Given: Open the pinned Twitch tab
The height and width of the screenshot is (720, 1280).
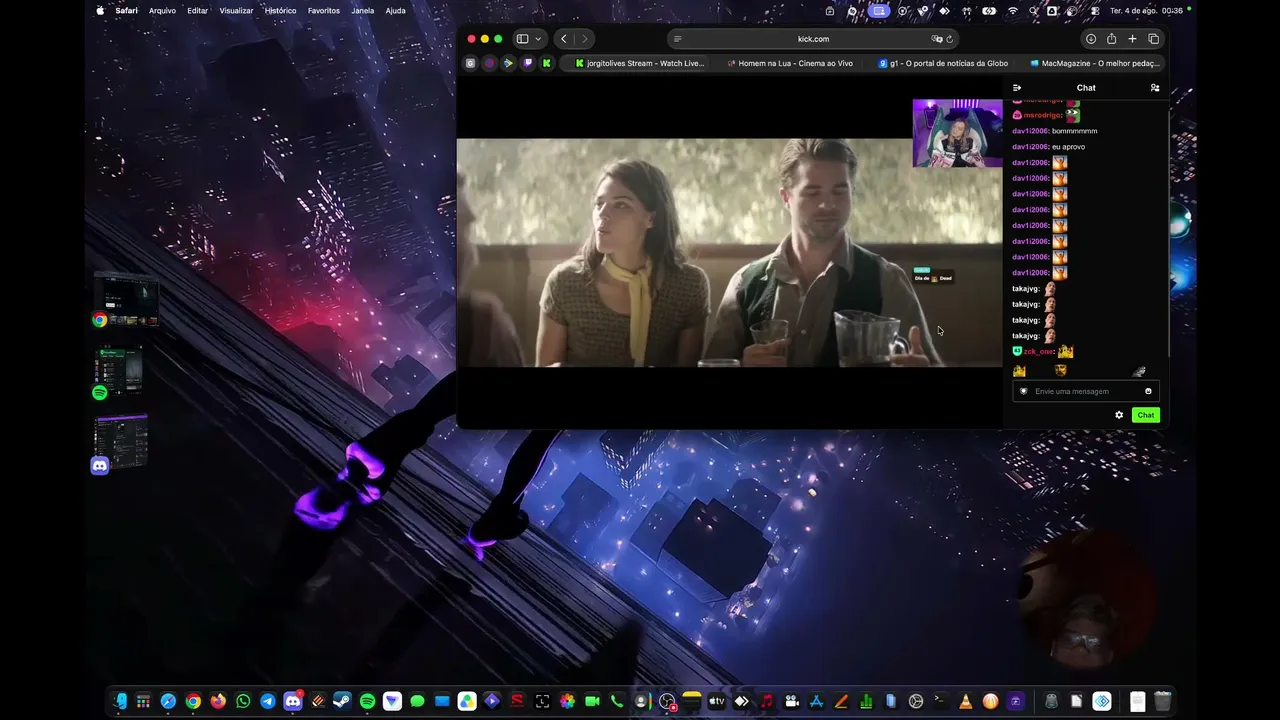Looking at the screenshot, I should 527,63.
